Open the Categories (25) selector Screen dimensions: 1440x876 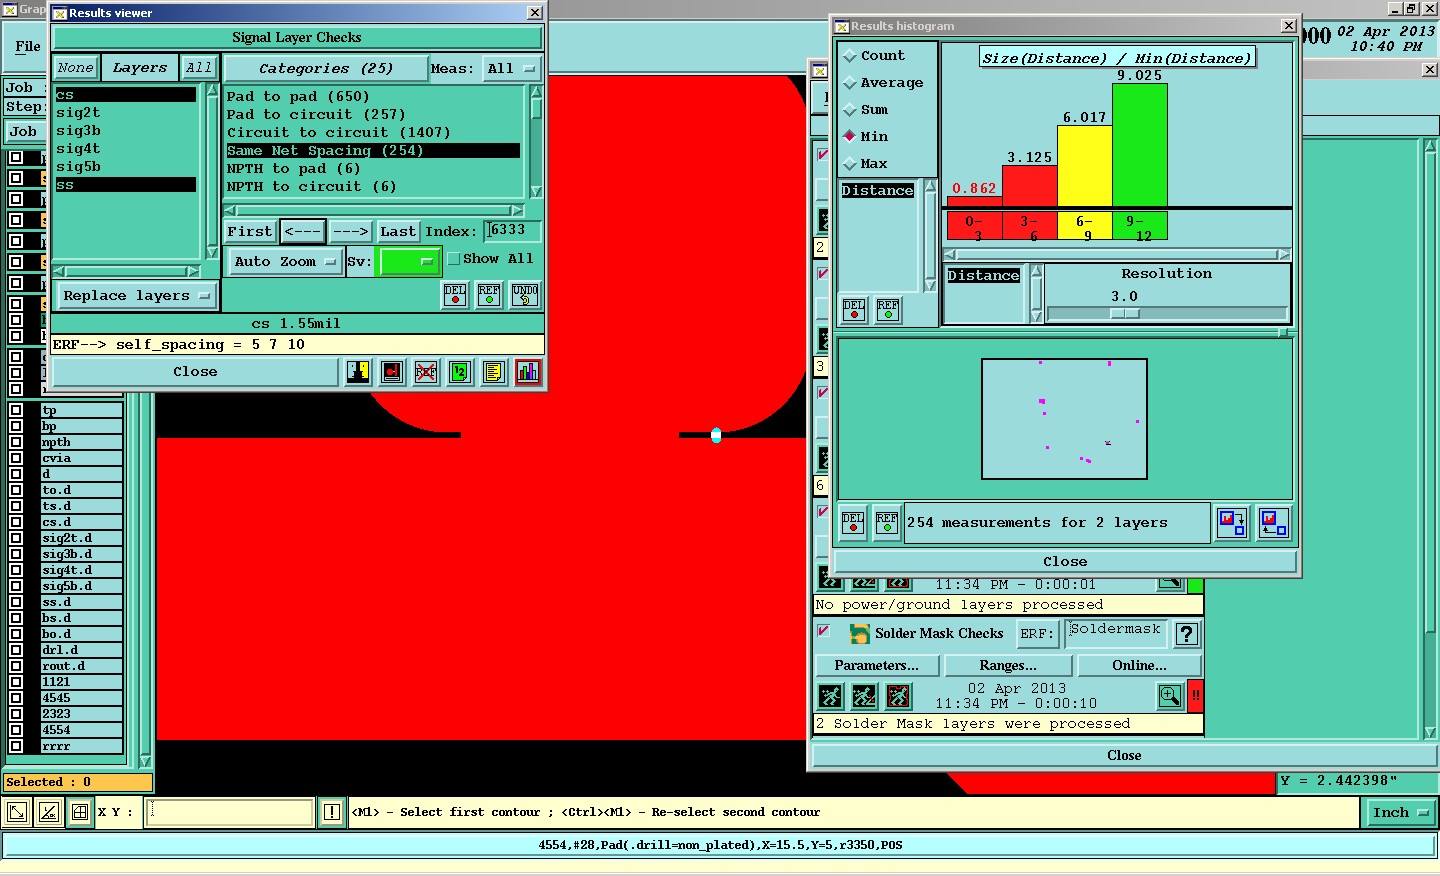point(326,69)
